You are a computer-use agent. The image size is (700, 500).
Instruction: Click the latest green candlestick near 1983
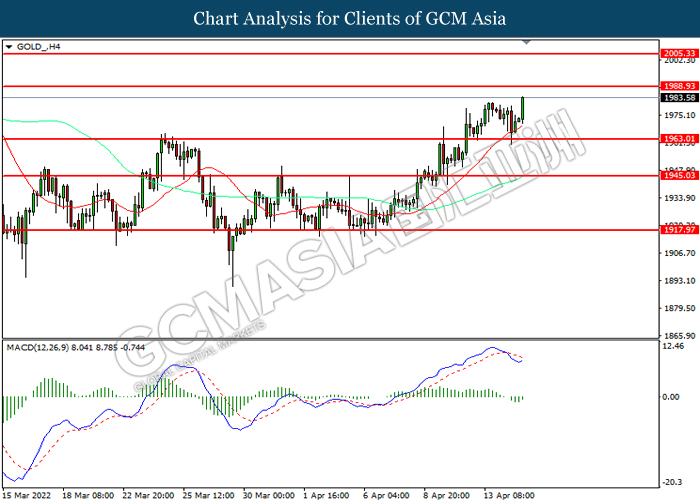[x=522, y=109]
